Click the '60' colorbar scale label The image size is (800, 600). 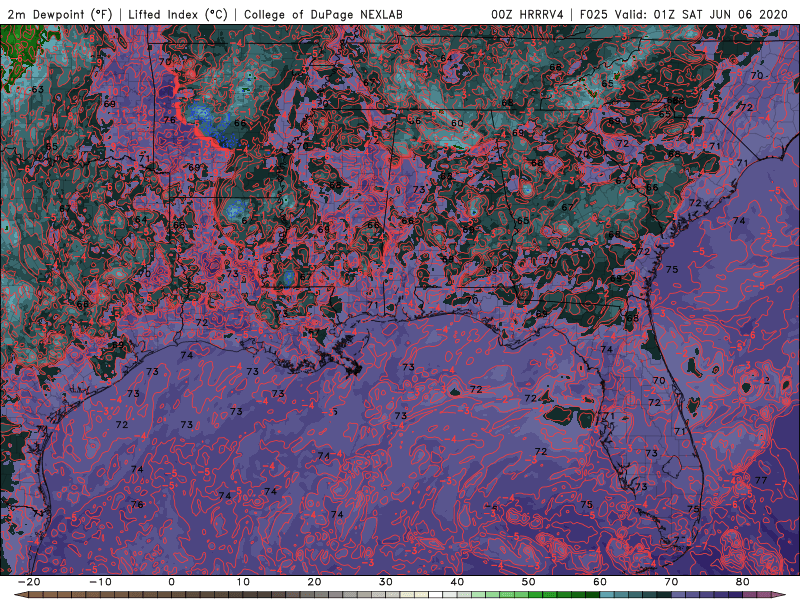(x=600, y=582)
